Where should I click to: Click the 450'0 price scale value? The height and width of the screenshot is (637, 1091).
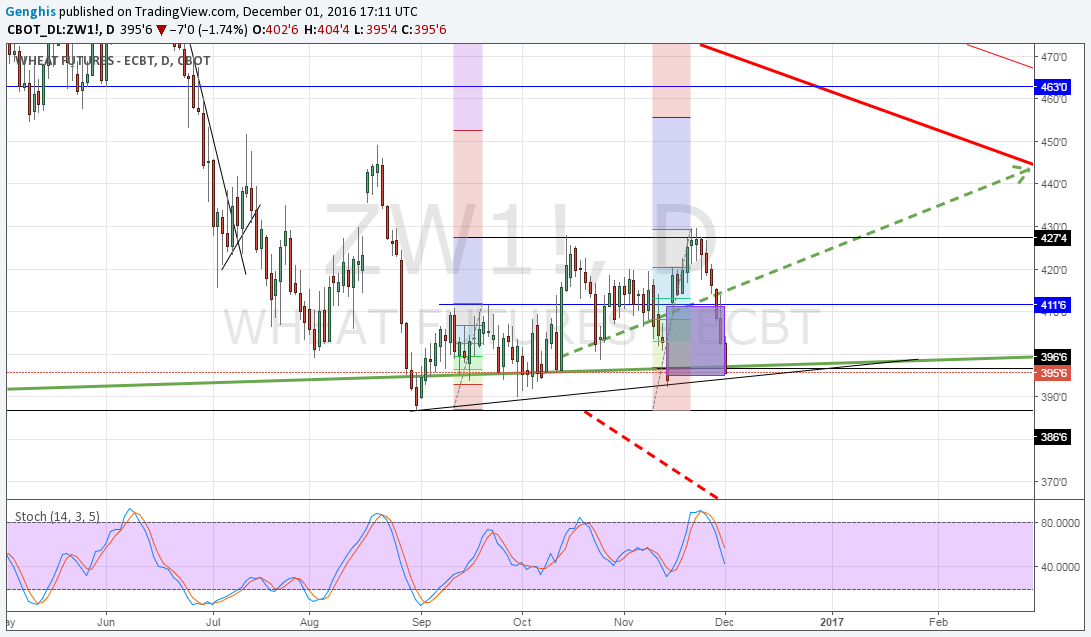[x=1054, y=142]
